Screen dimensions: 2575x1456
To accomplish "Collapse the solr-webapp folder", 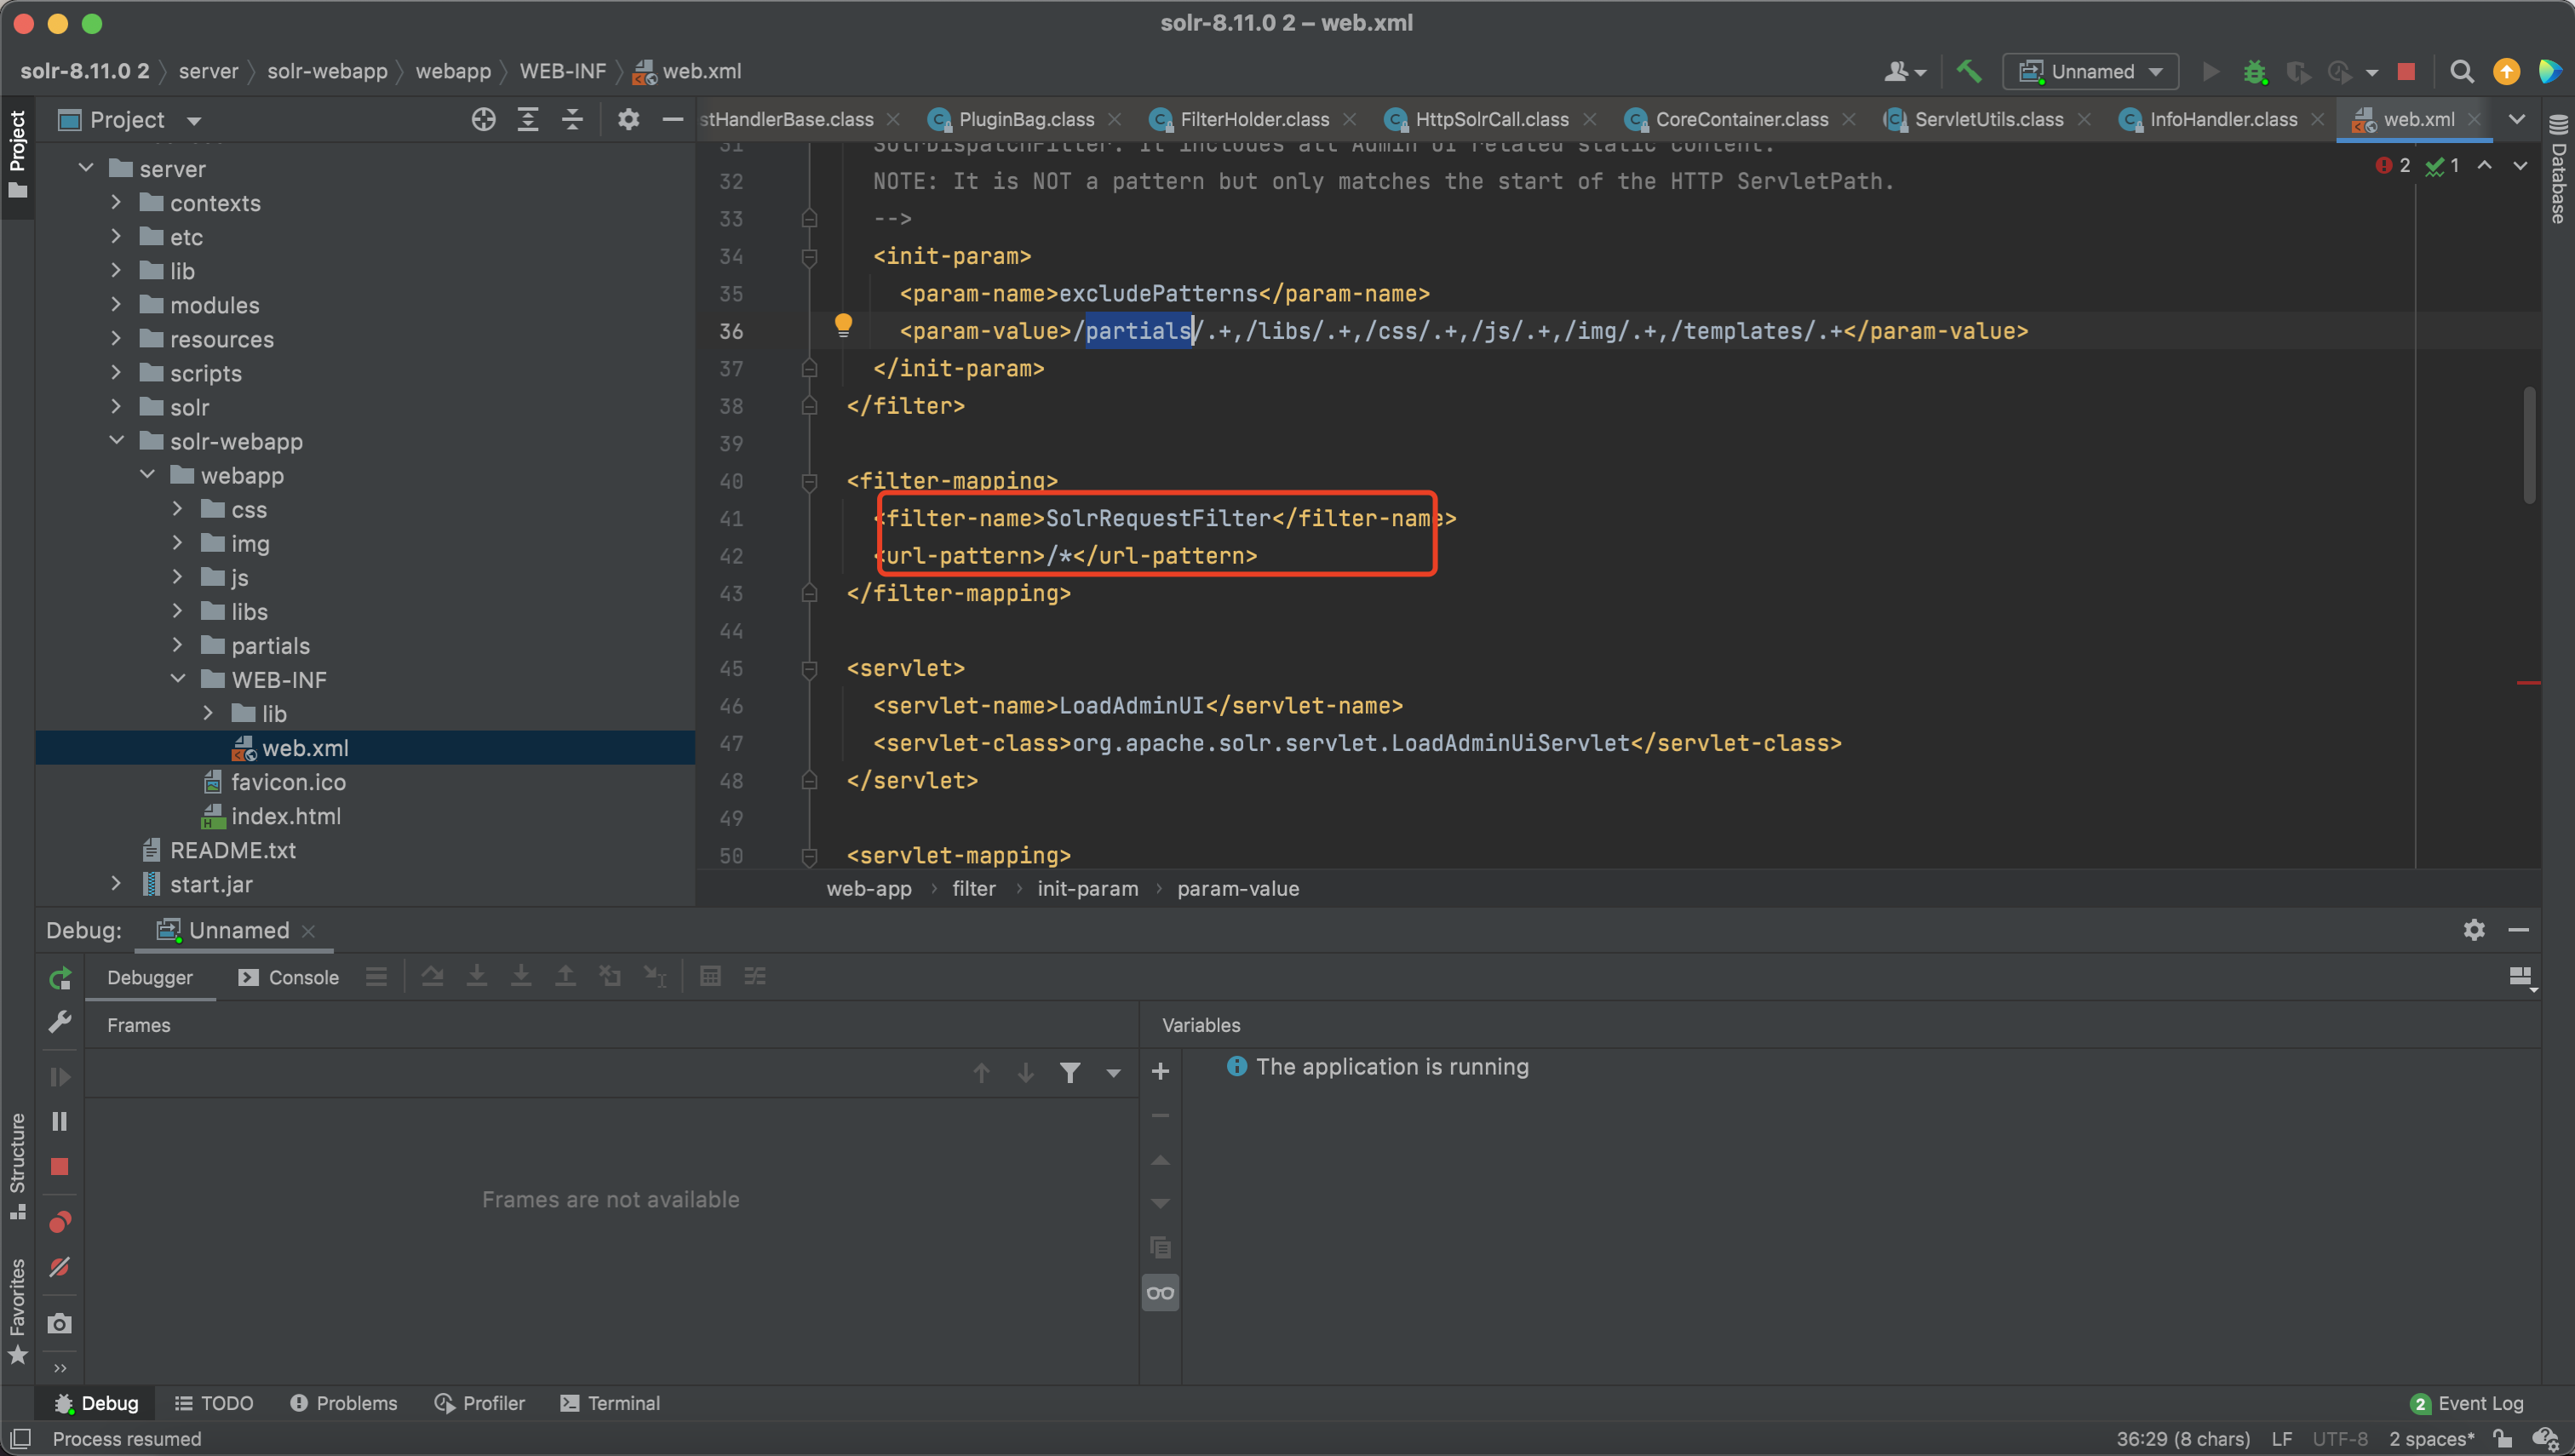I will point(116,440).
